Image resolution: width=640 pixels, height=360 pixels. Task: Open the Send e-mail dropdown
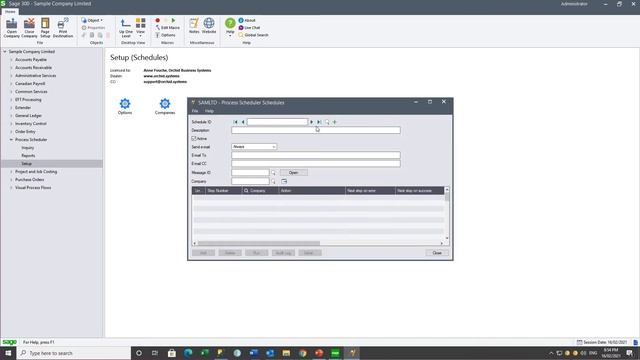(x=274, y=147)
